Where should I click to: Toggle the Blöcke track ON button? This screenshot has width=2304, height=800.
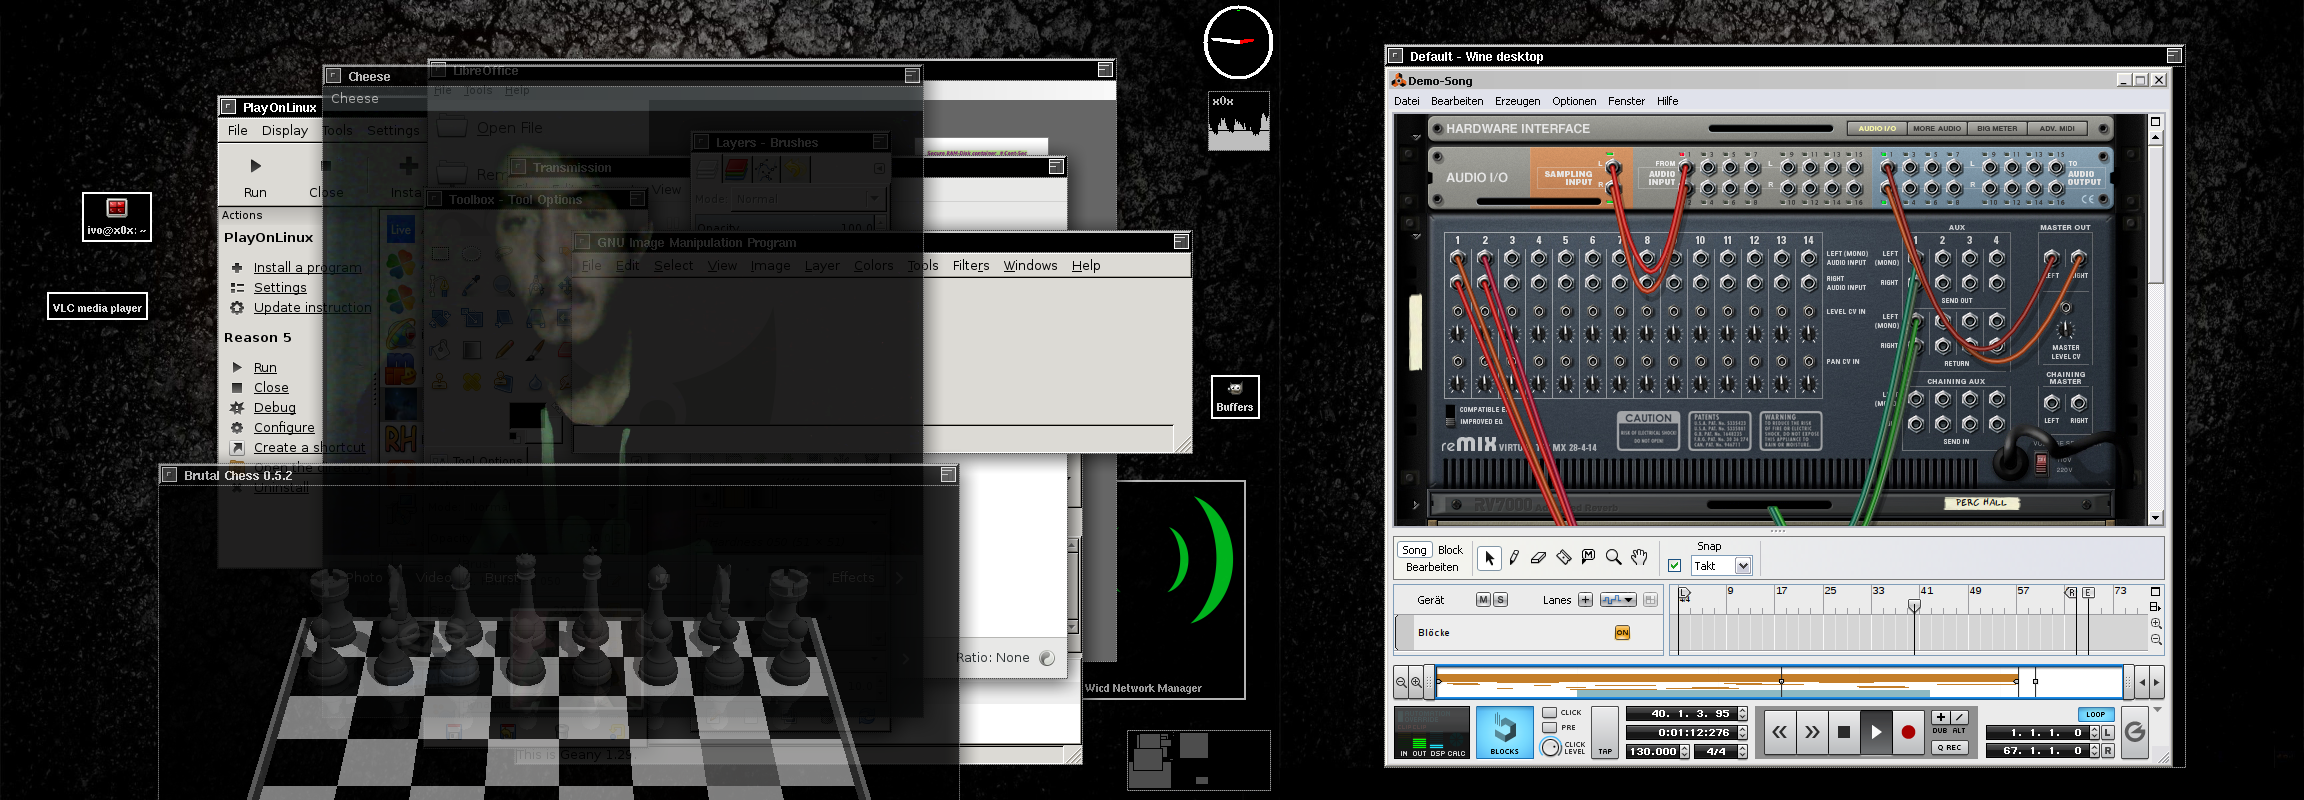[x=1622, y=632]
